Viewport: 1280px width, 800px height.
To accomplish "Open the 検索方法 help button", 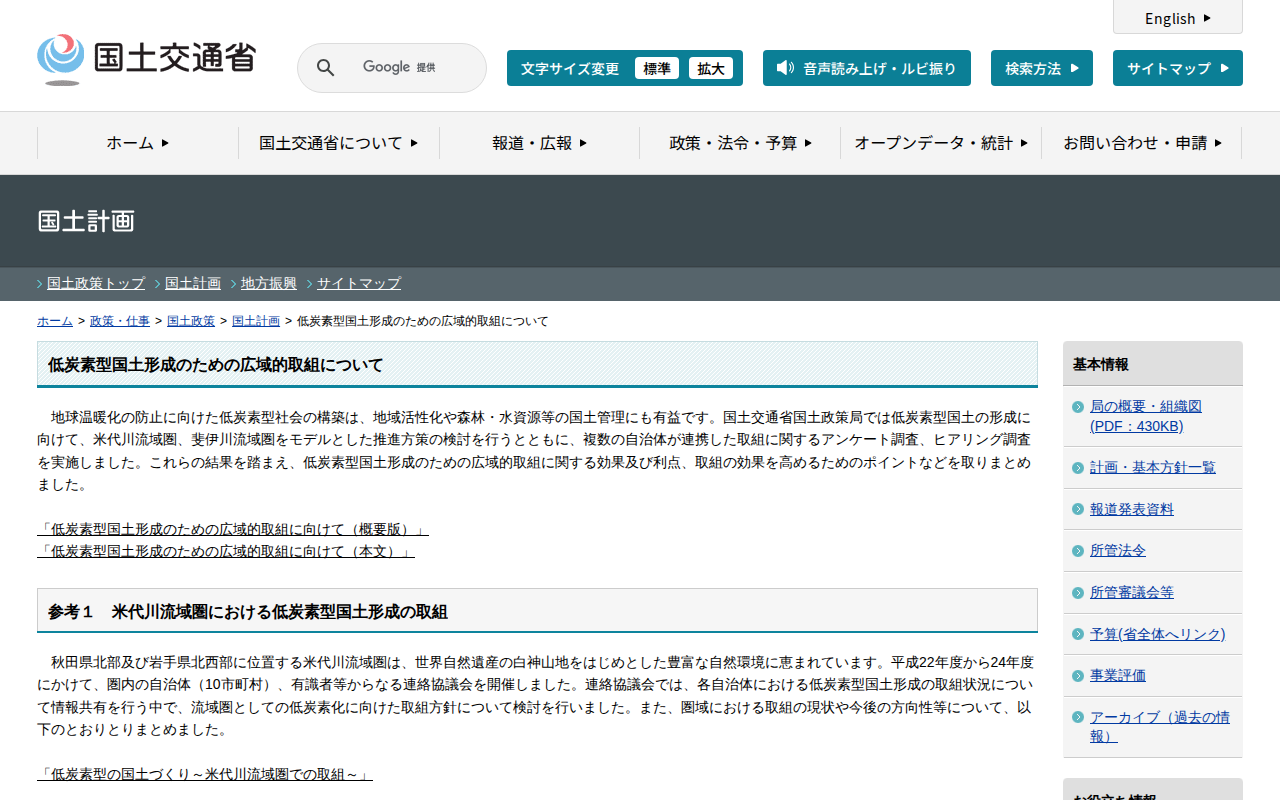I will click(x=1041, y=68).
